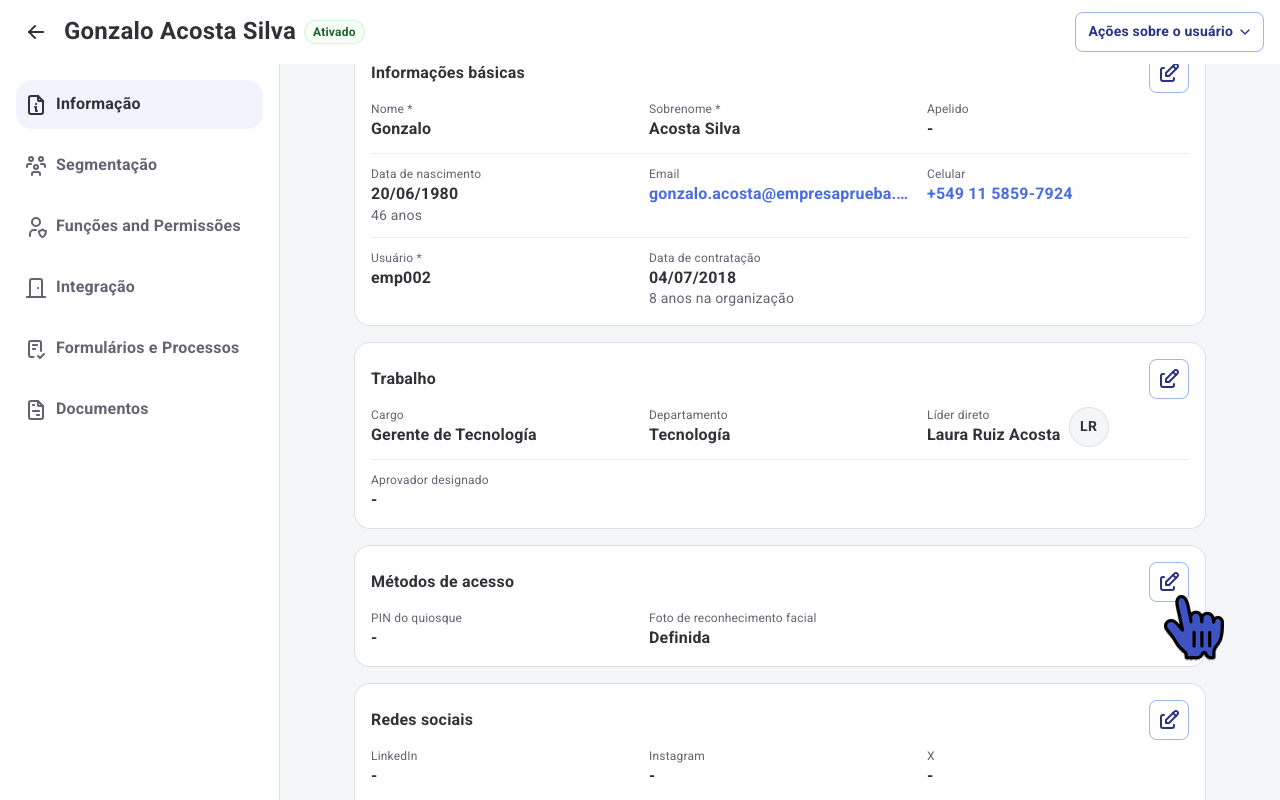Click the Informação sidebar icon
Viewport: 1280px width, 800px height.
click(36, 105)
